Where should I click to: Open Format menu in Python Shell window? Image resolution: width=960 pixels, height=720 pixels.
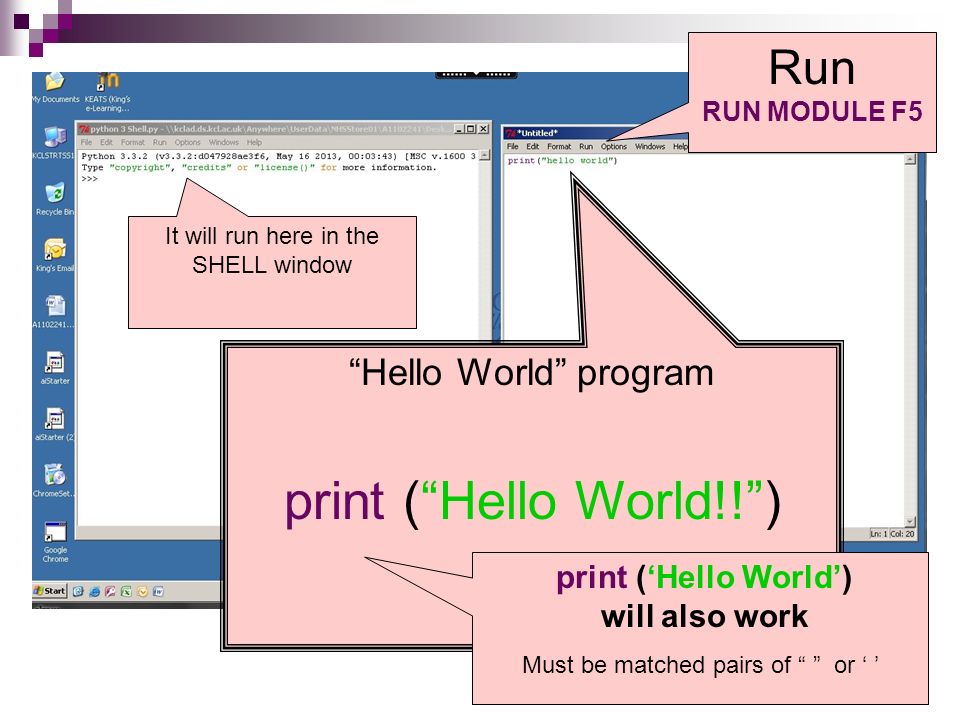pyautogui.click(x=133, y=142)
